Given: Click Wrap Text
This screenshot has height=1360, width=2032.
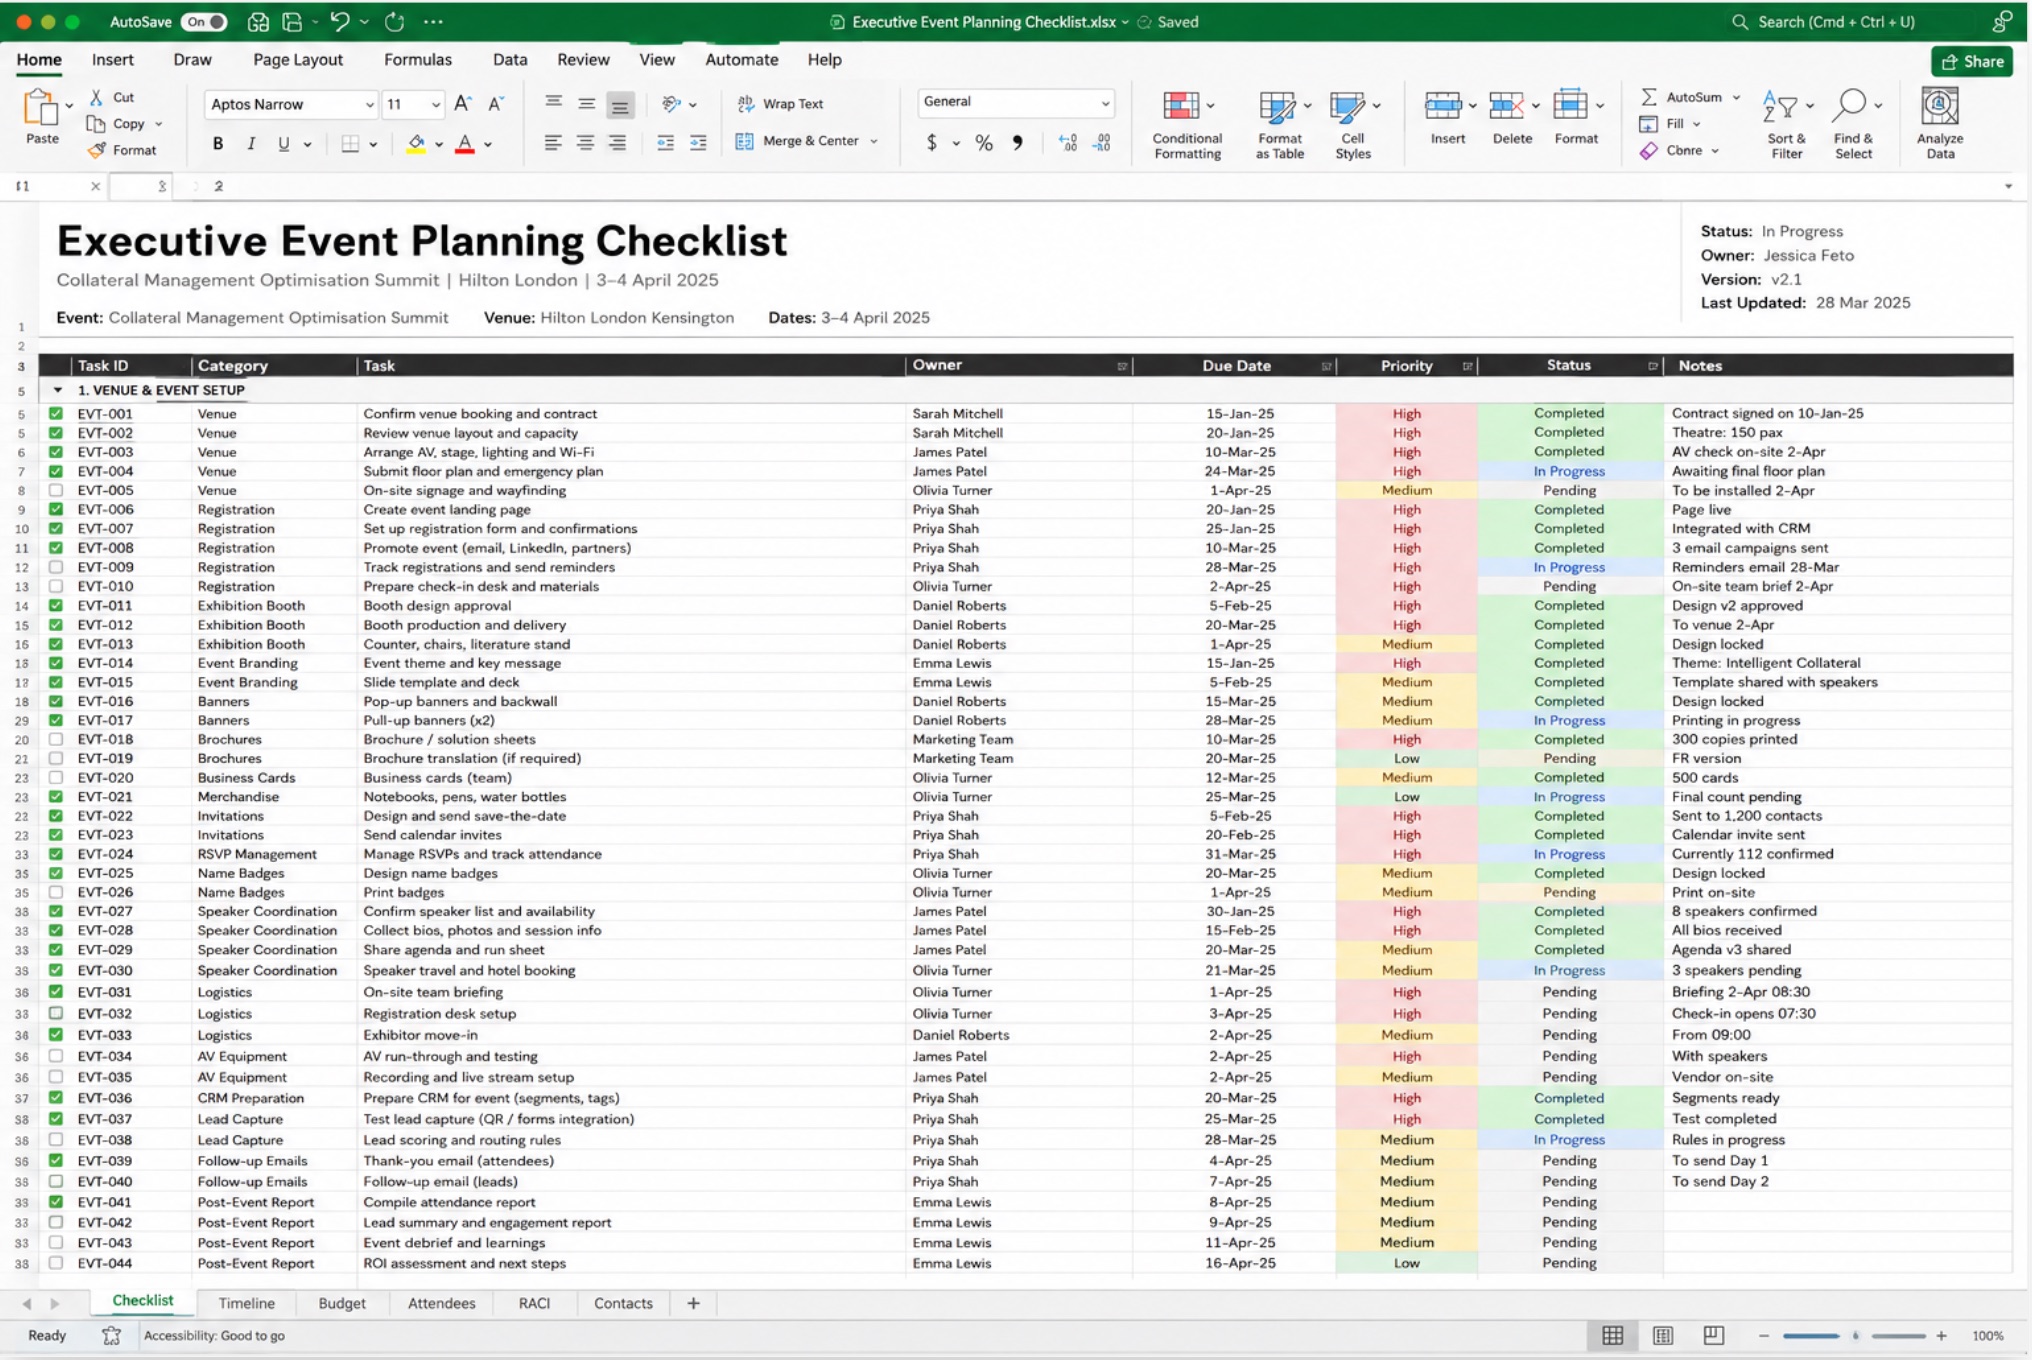Looking at the screenshot, I should coord(780,104).
